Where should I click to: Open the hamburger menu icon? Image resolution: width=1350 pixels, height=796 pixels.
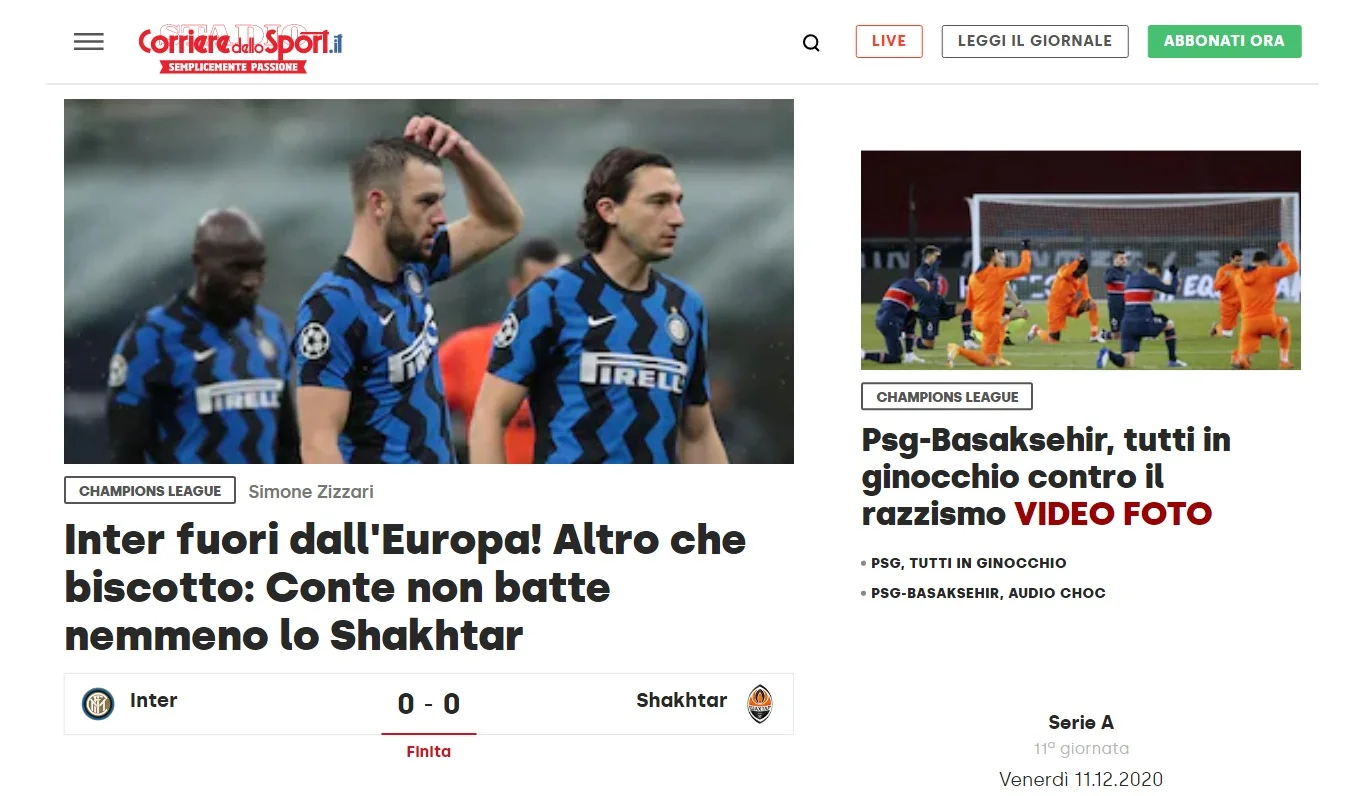(x=89, y=42)
